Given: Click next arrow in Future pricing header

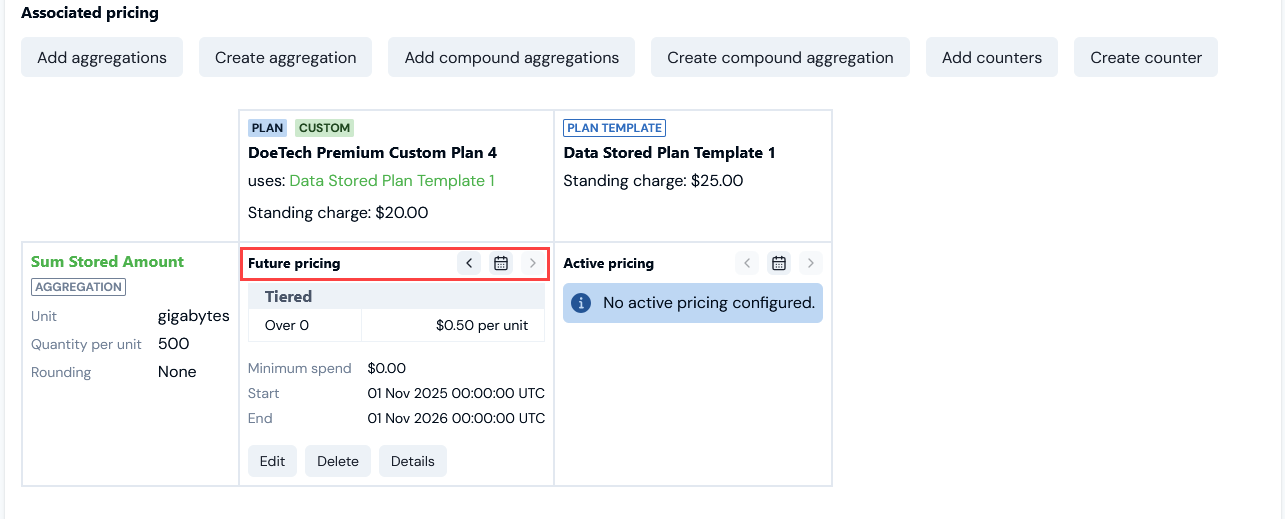Looking at the screenshot, I should [533, 263].
